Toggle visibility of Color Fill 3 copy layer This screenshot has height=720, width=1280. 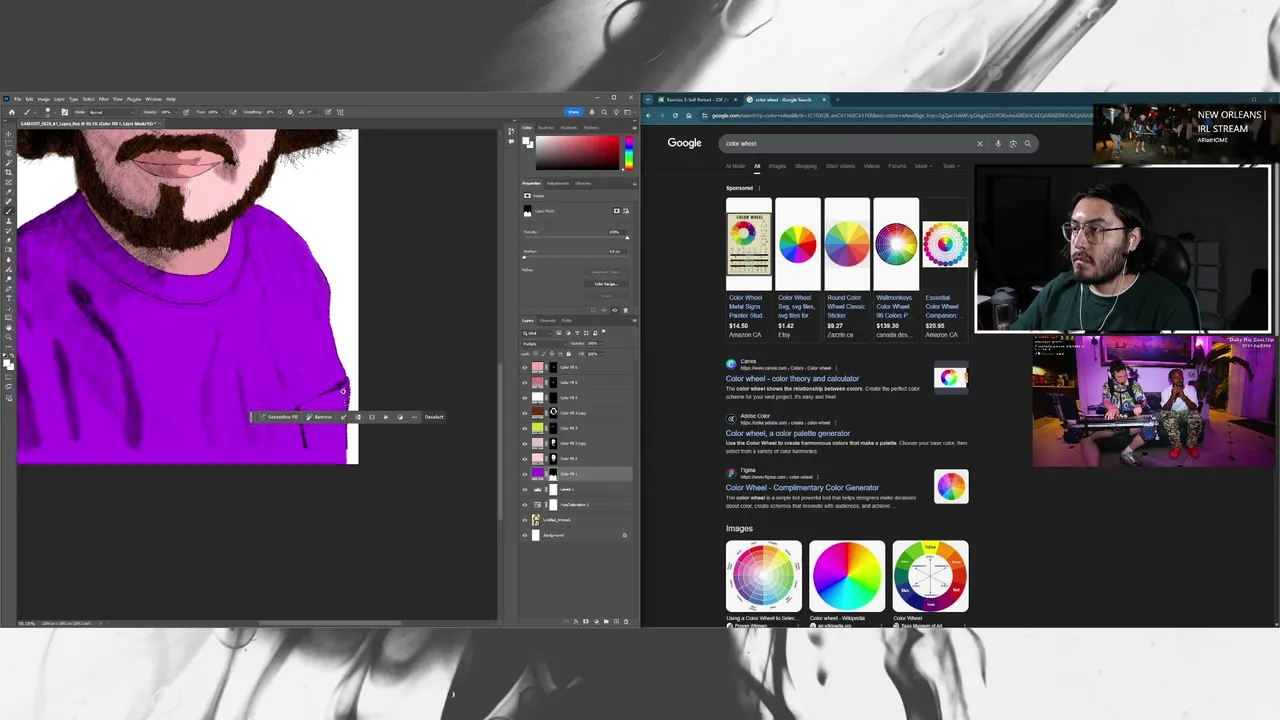tap(525, 412)
